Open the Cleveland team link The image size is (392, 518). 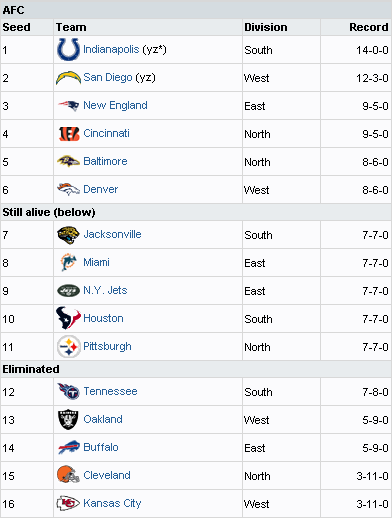(x=107, y=475)
